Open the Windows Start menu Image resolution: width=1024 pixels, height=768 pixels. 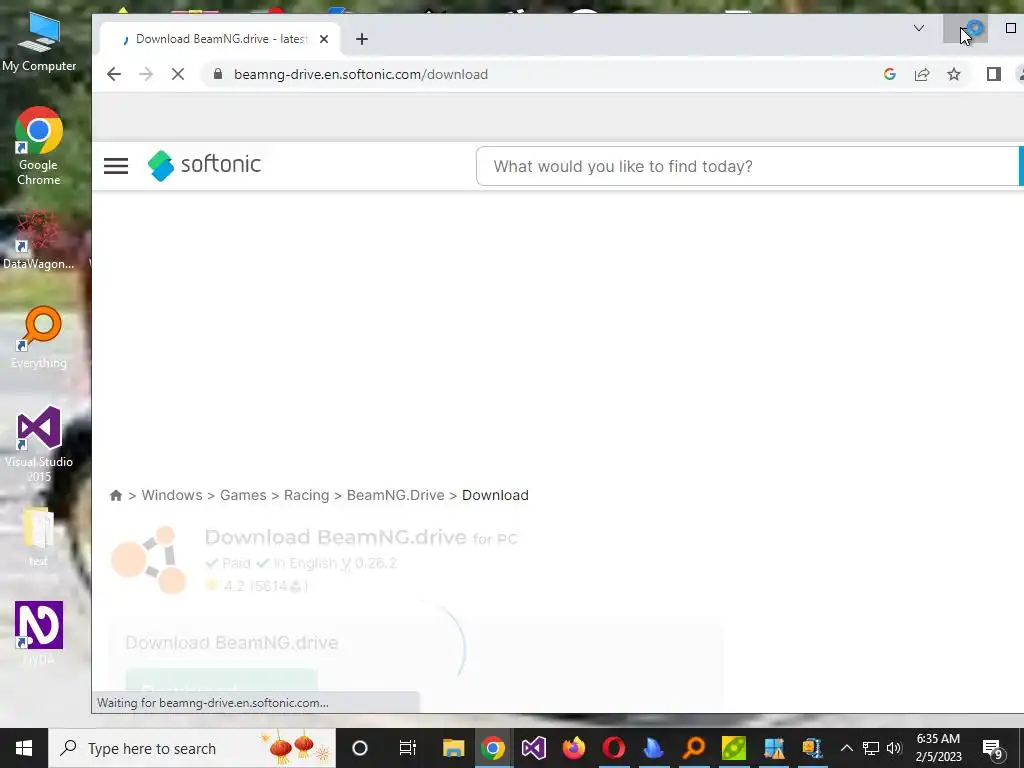pos(24,748)
